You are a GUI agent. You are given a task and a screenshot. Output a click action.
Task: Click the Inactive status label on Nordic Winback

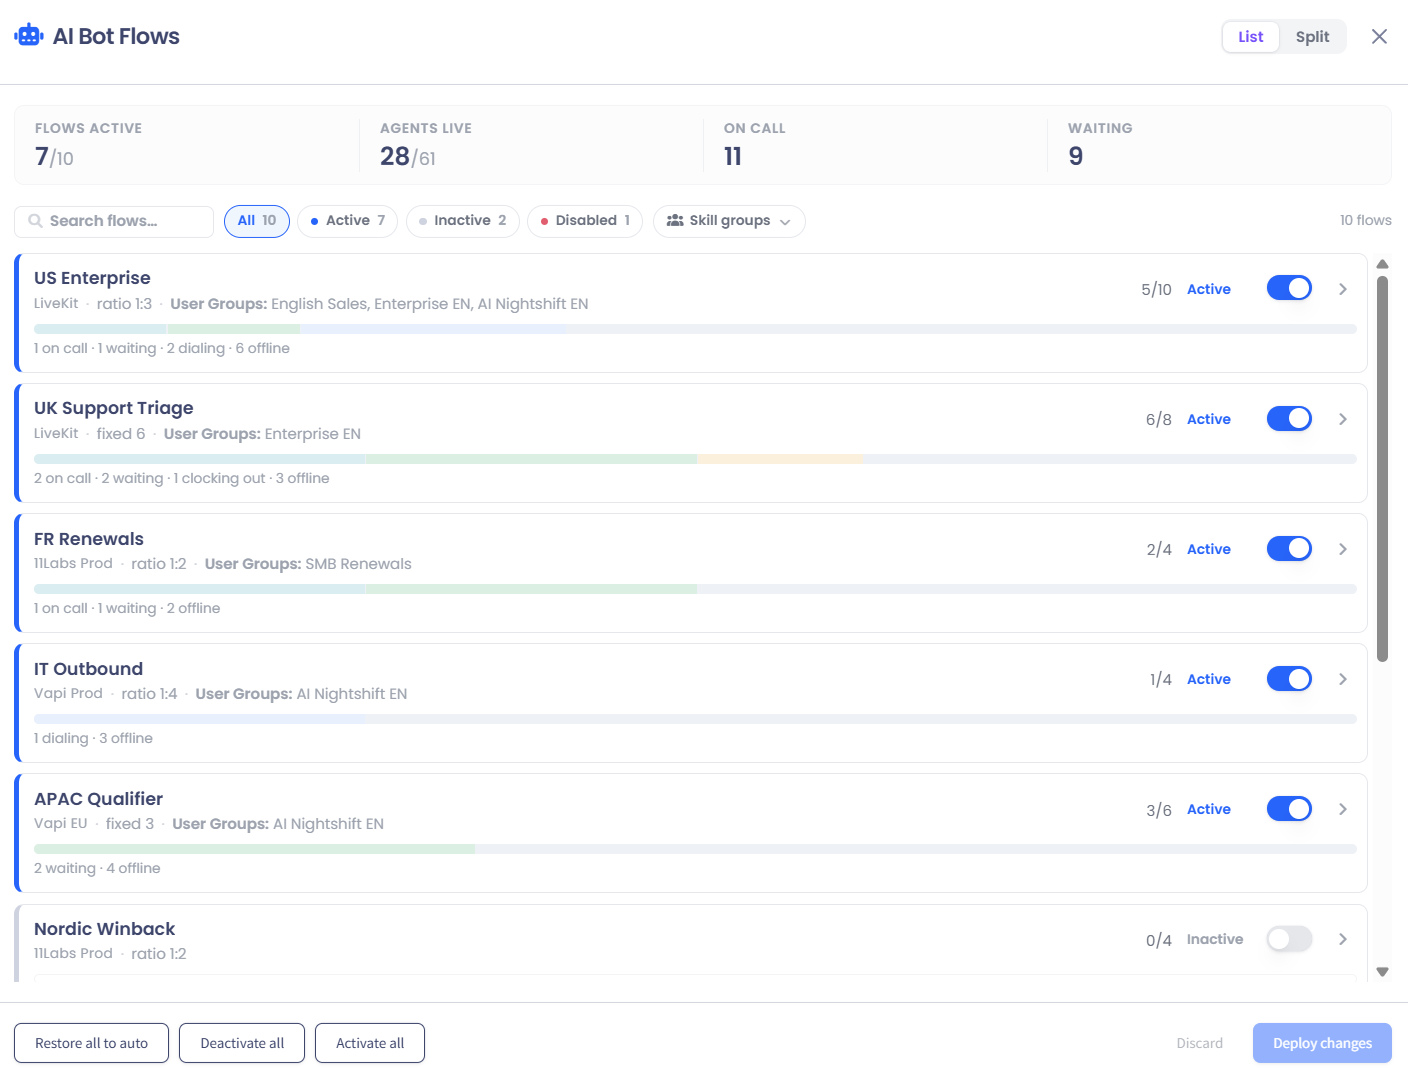click(1215, 939)
